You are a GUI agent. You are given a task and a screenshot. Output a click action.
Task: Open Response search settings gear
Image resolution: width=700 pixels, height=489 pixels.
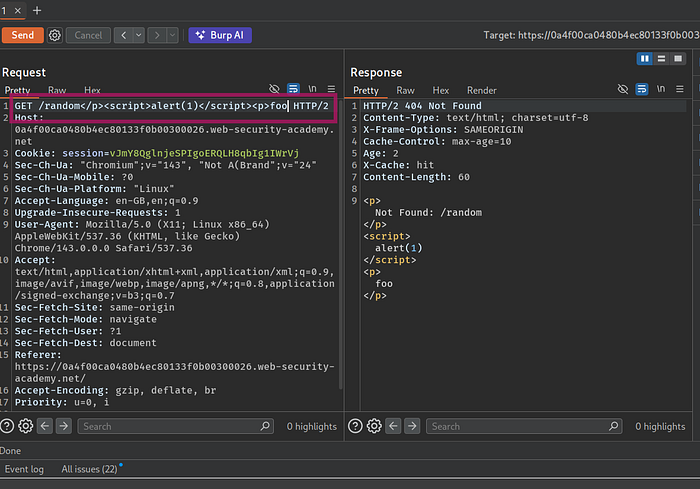coord(374,426)
